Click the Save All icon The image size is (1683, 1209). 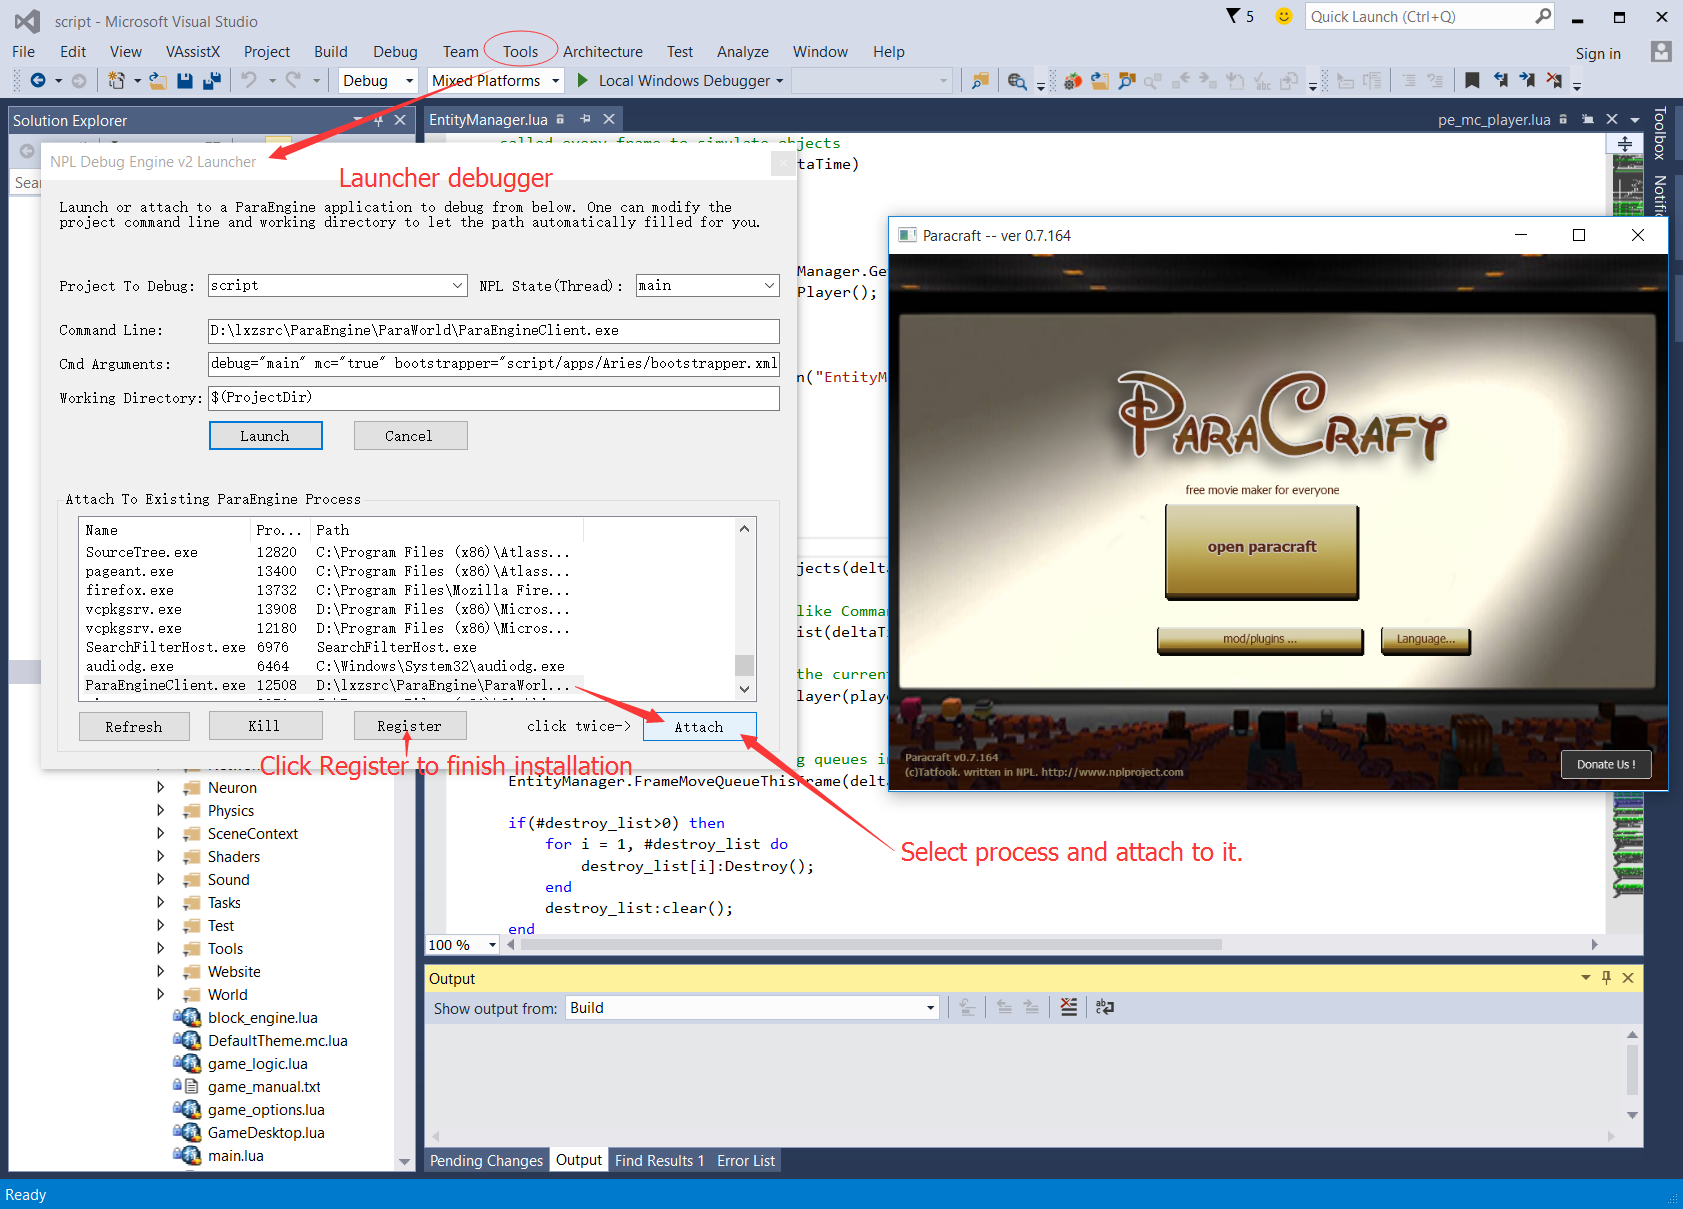[x=212, y=80]
